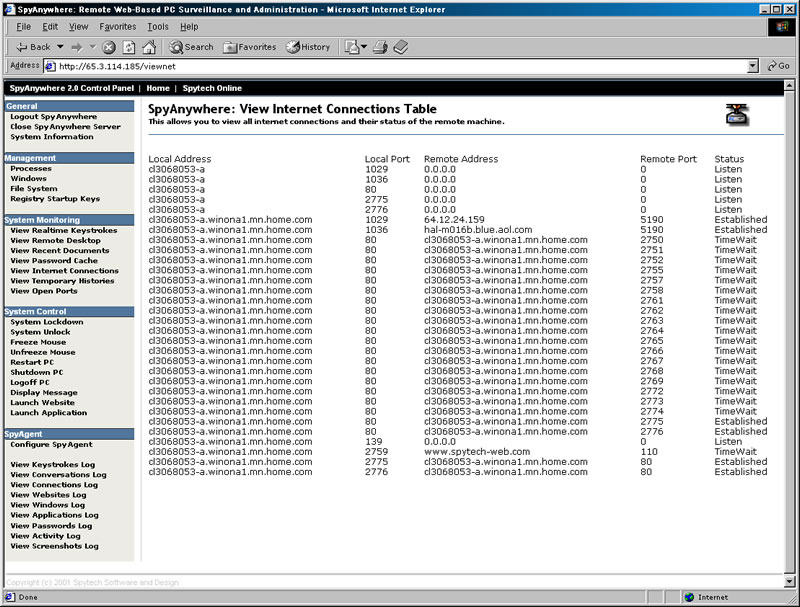The width and height of the screenshot is (800, 607).
Task: Click the page icon in address bar
Action: tap(50, 66)
